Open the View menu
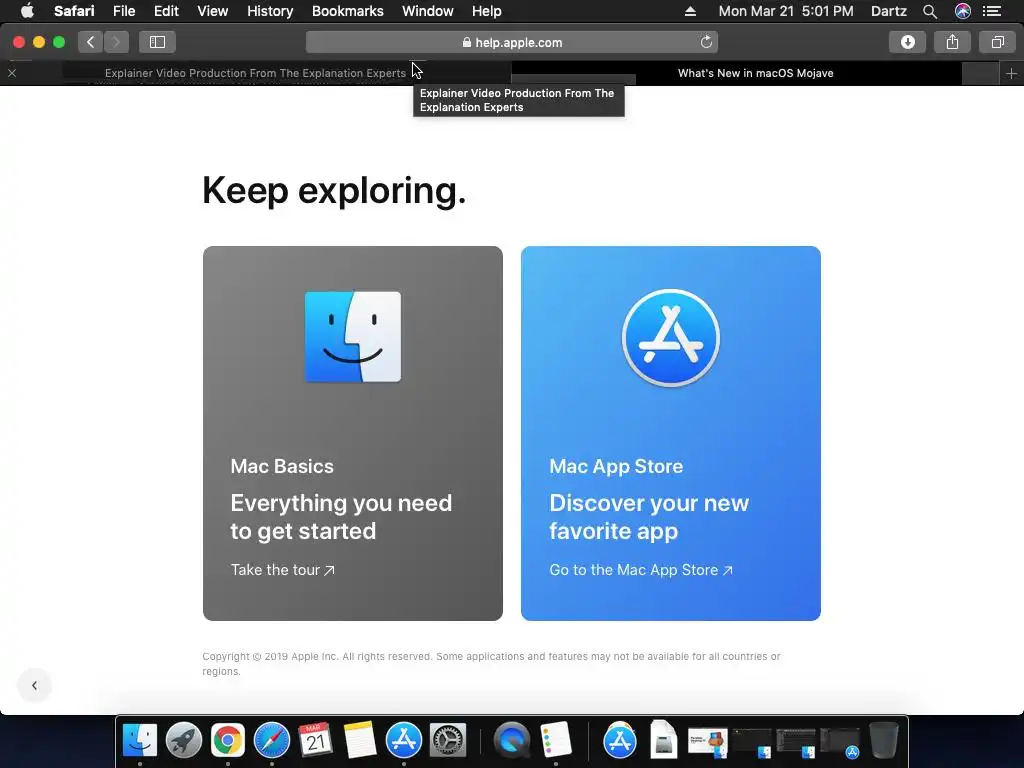This screenshot has height=768, width=1024. tap(212, 11)
